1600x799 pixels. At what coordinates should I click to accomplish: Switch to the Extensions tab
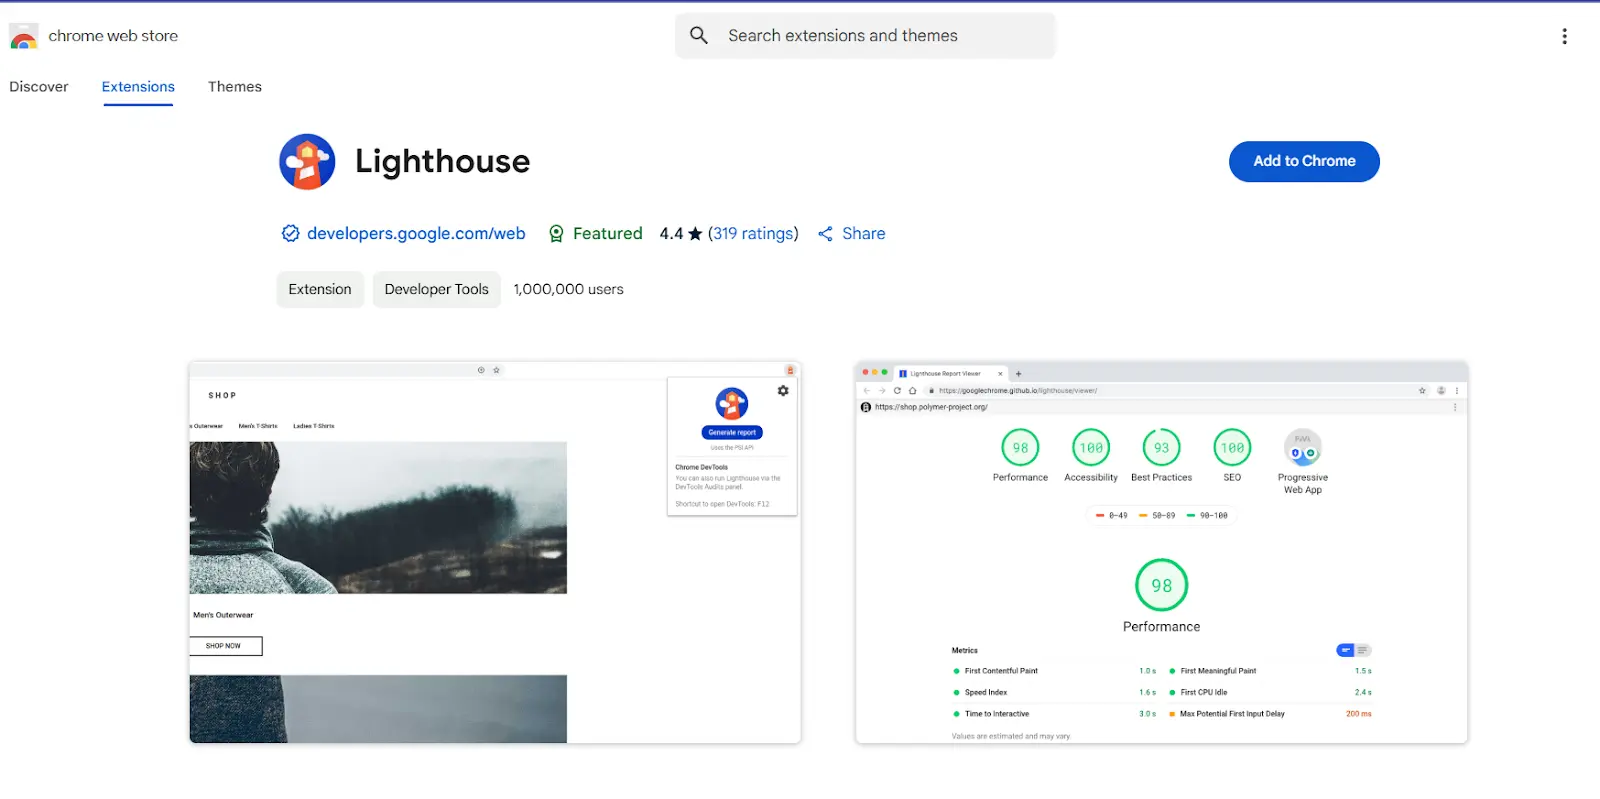(138, 87)
